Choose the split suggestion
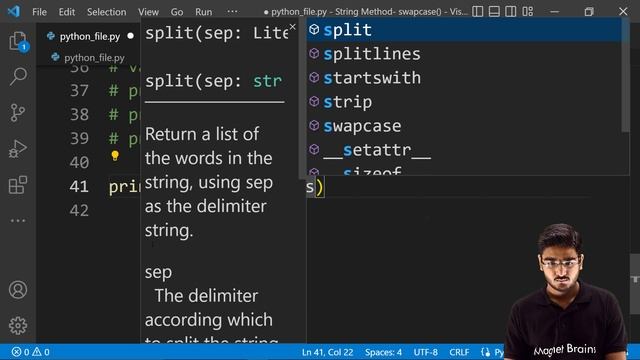 (464, 30)
